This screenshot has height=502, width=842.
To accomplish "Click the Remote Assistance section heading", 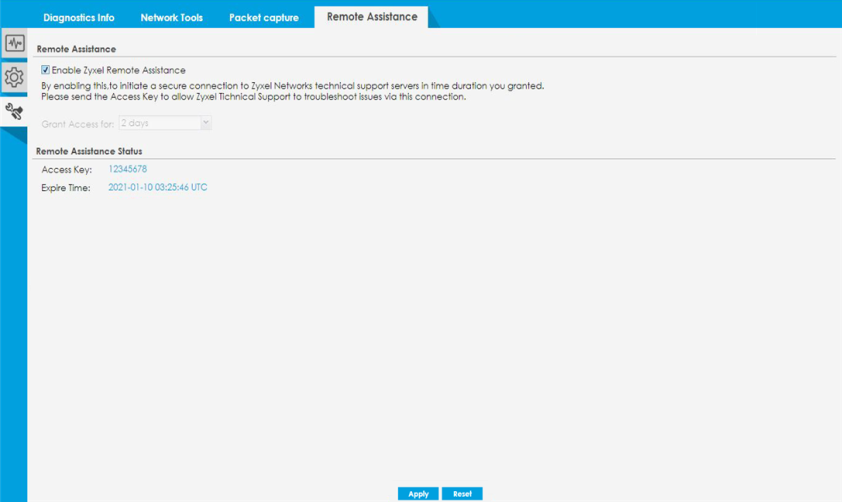I will pyautogui.click(x=76, y=49).
